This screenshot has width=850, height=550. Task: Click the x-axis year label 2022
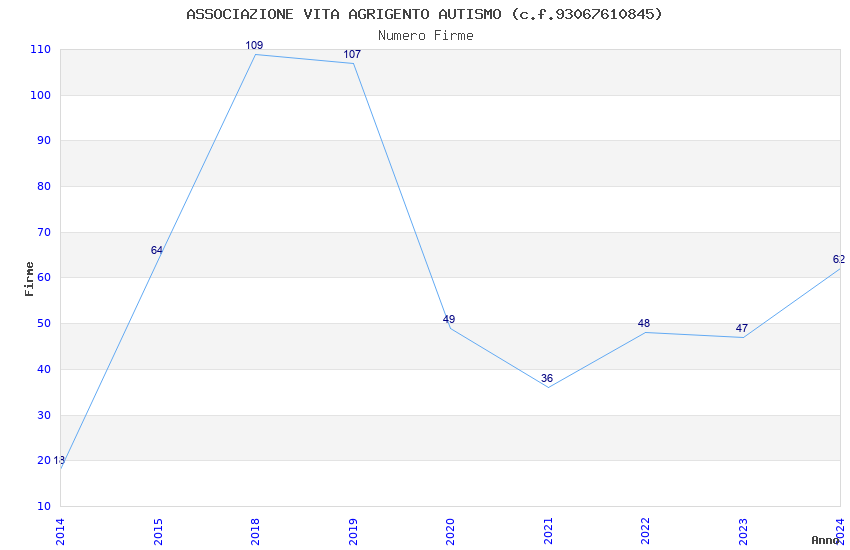645,532
